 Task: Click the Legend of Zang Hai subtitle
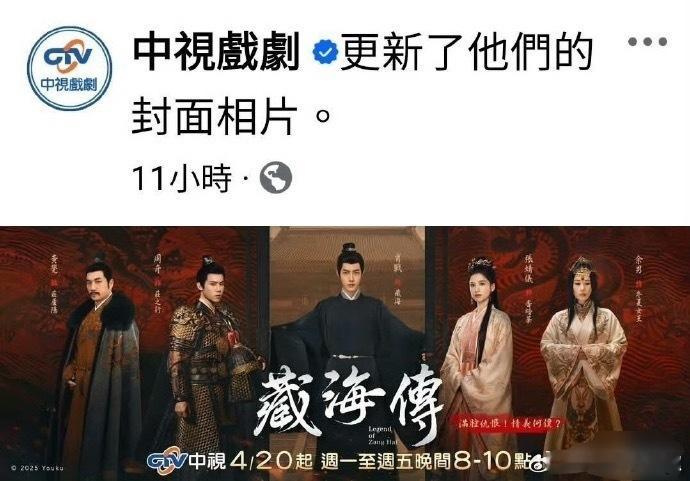[380, 435]
